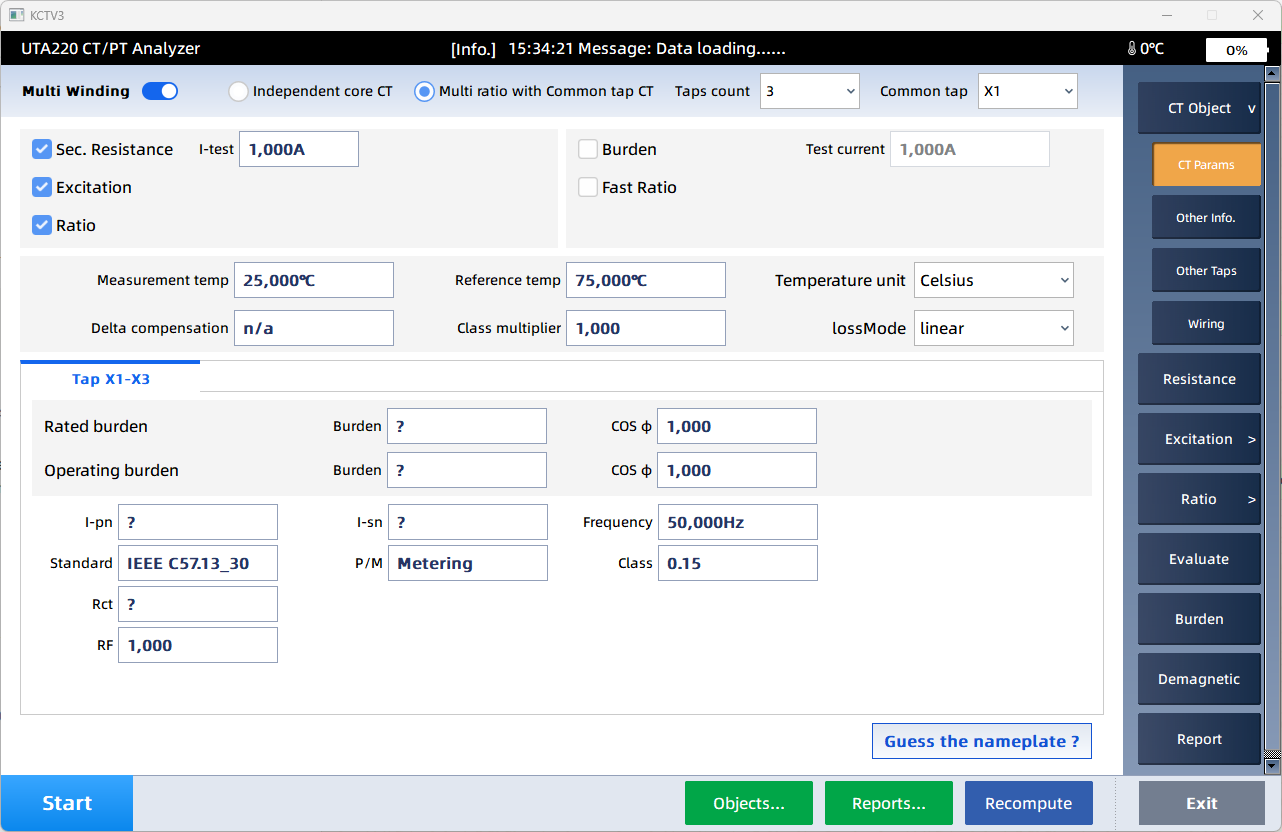Select Multi ratio with Common tap CT
Image resolution: width=1282 pixels, height=832 pixels.
[424, 91]
